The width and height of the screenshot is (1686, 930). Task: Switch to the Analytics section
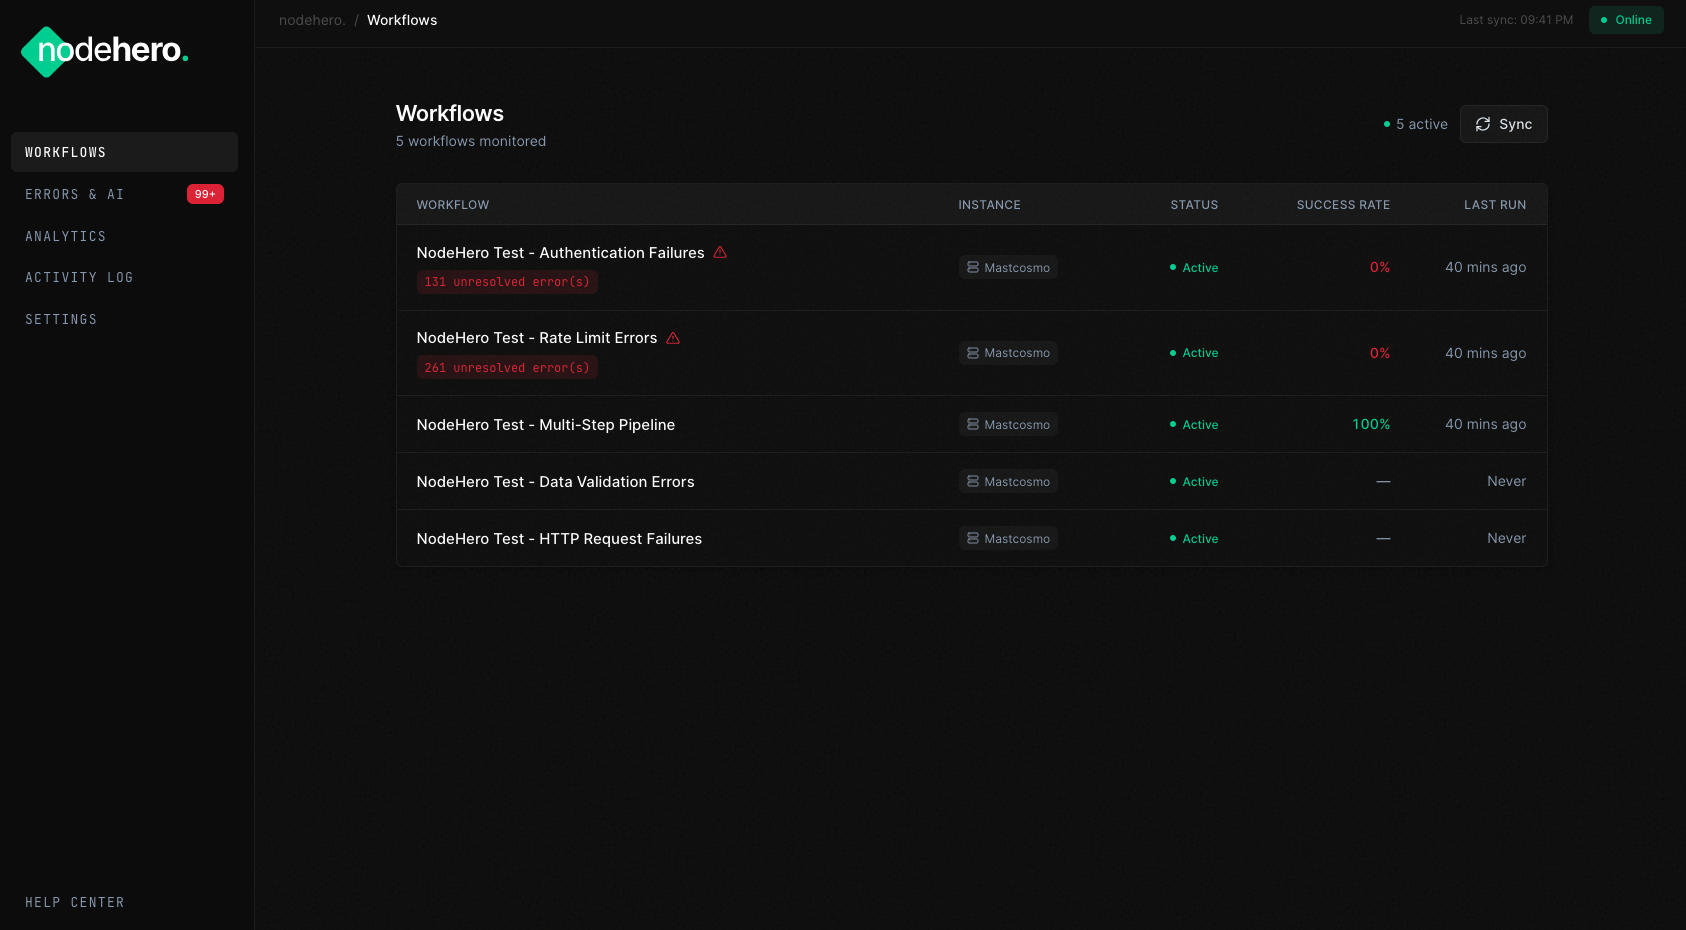tap(65, 236)
